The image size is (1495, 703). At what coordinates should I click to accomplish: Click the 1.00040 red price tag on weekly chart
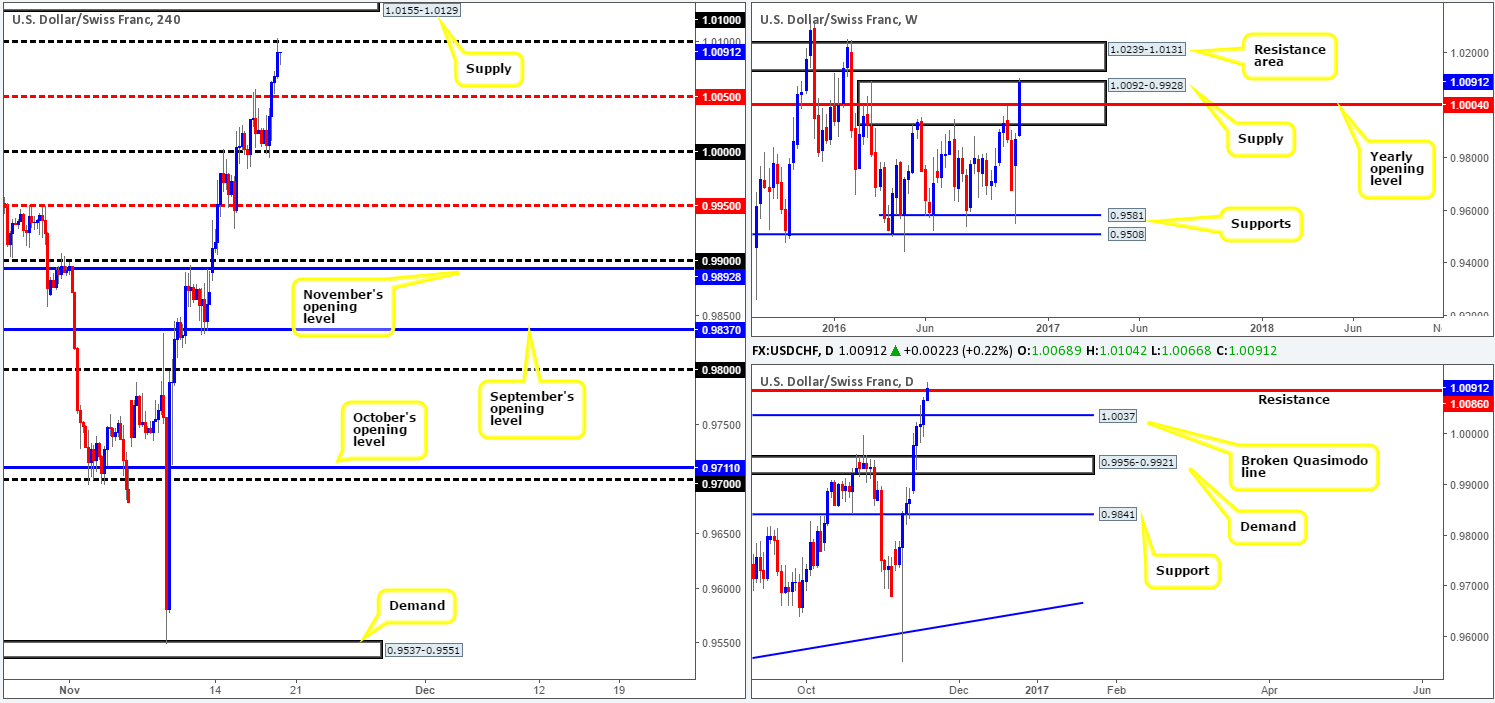point(1467,104)
